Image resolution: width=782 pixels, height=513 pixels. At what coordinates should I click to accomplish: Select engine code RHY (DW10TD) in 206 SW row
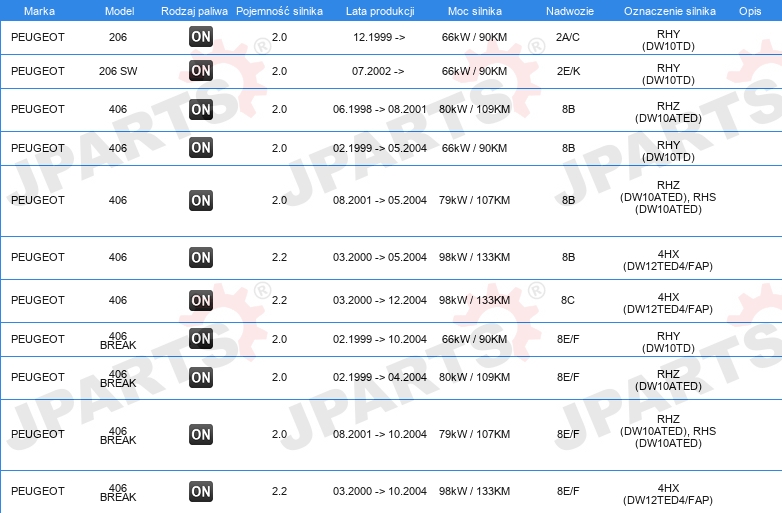[668, 74]
